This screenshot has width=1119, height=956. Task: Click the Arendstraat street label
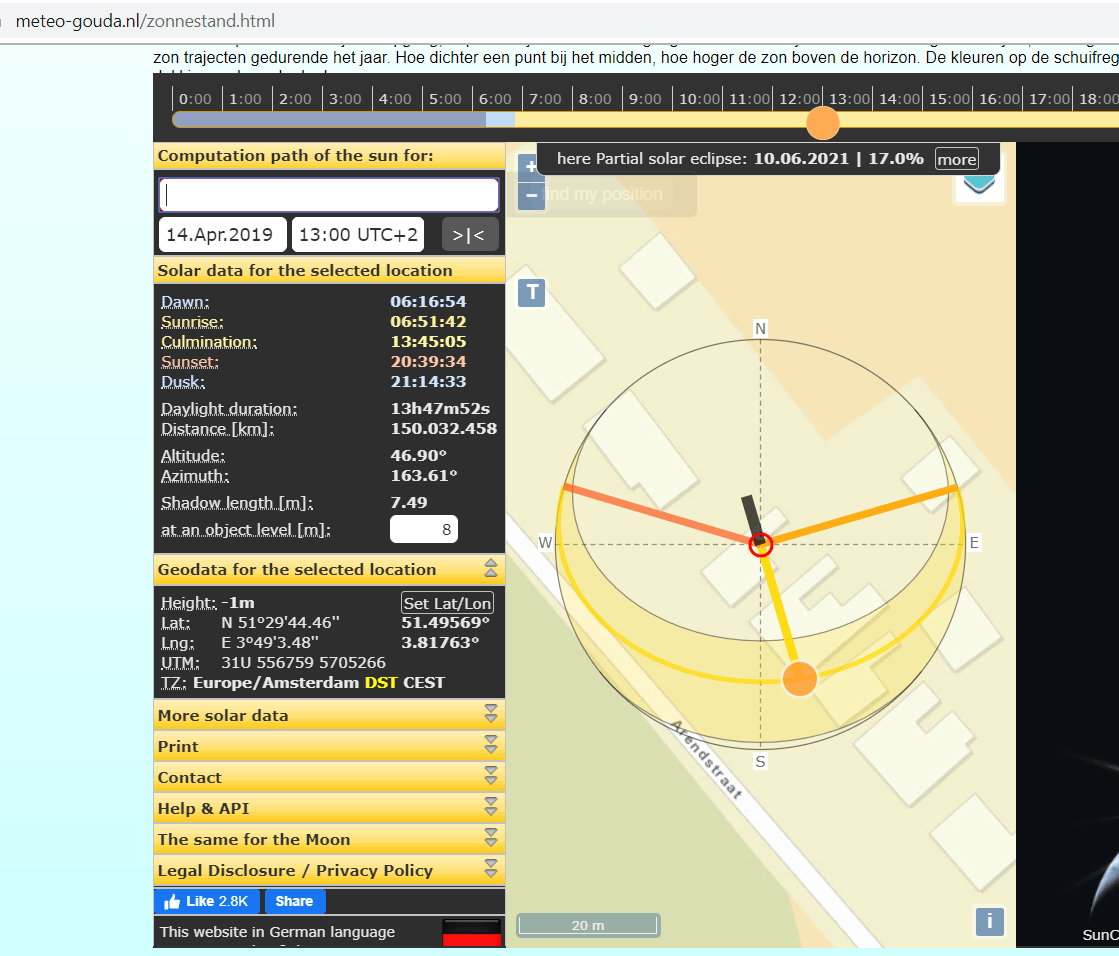707,760
